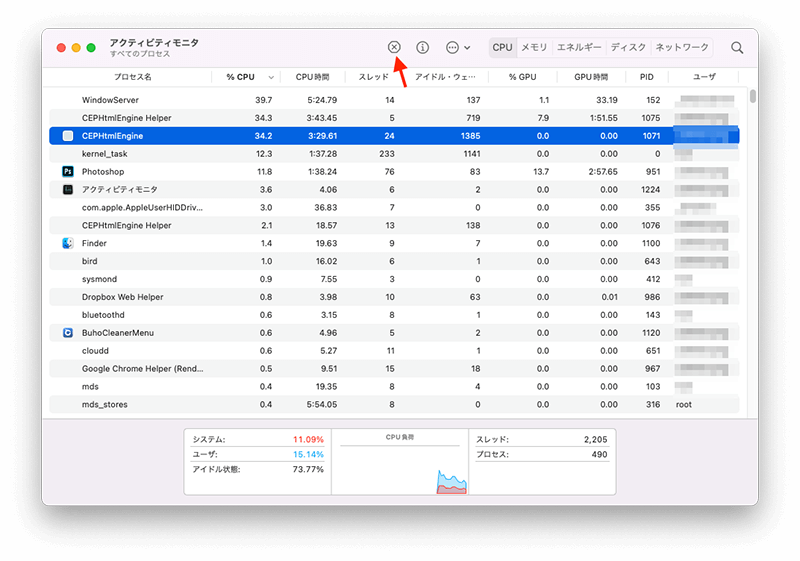Image resolution: width=800 pixels, height=561 pixels.
Task: Open the ellipsis more-actions menu
Action: [458, 47]
